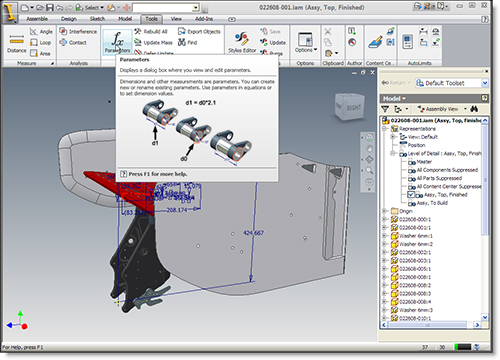500x360 pixels.
Task: Click the 424.667 dimension in the viewport
Action: point(253,233)
